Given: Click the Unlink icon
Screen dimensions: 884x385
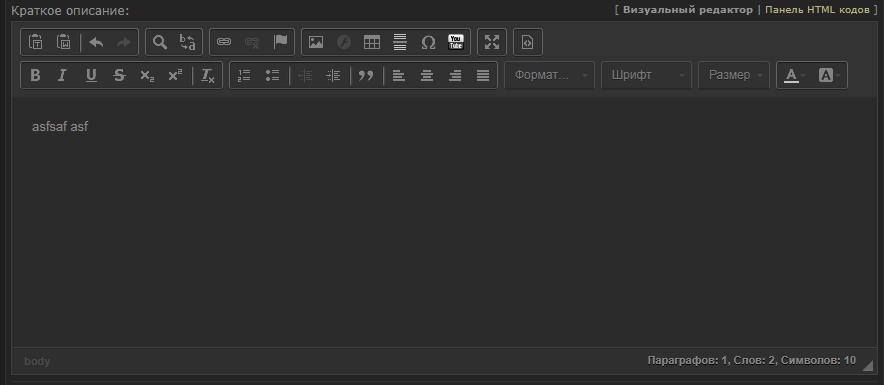Looking at the screenshot, I should pyautogui.click(x=252, y=42).
